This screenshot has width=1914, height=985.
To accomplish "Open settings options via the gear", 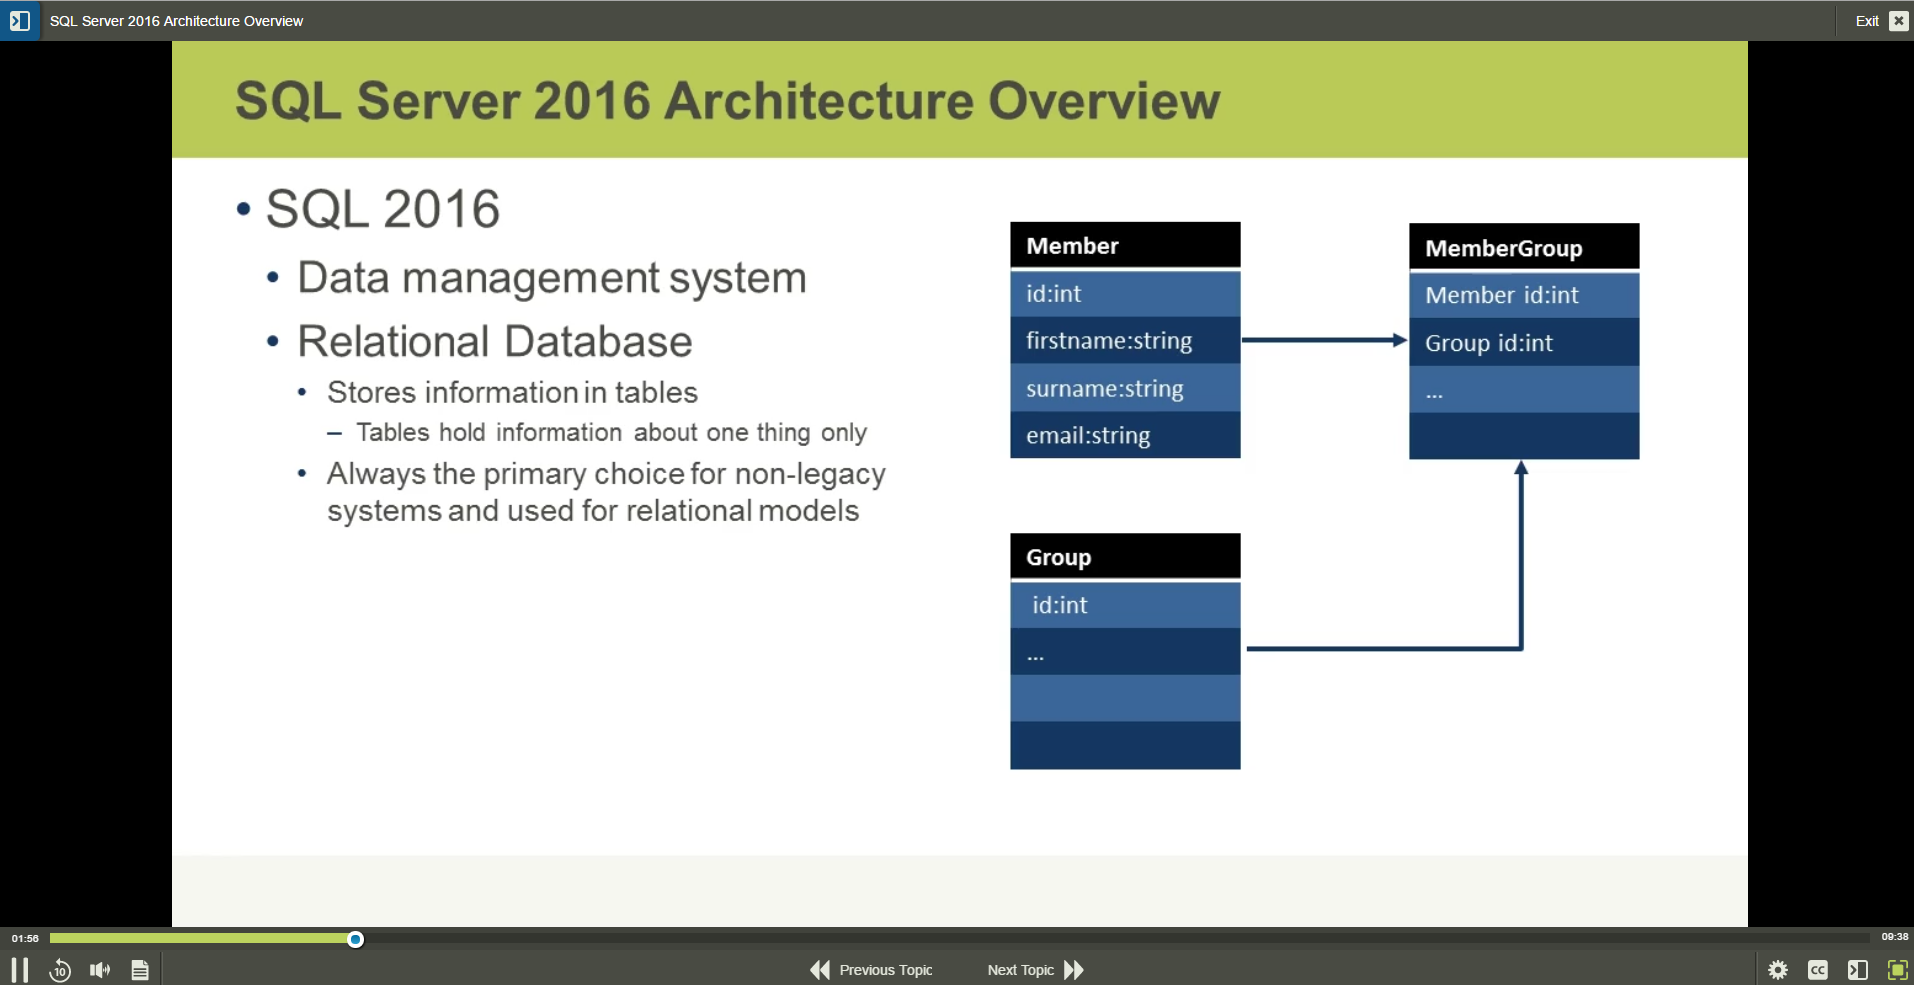I will (x=1778, y=969).
